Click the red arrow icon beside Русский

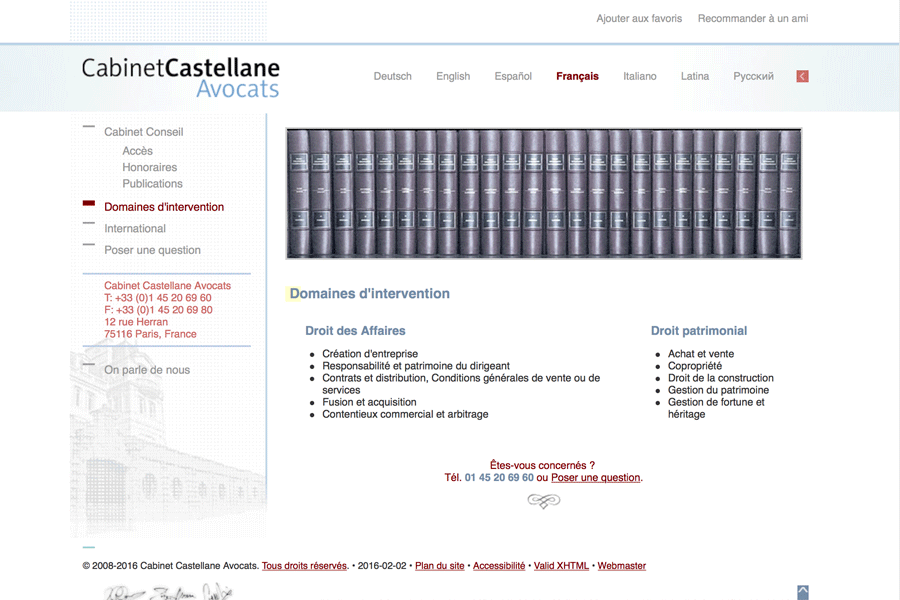click(802, 76)
